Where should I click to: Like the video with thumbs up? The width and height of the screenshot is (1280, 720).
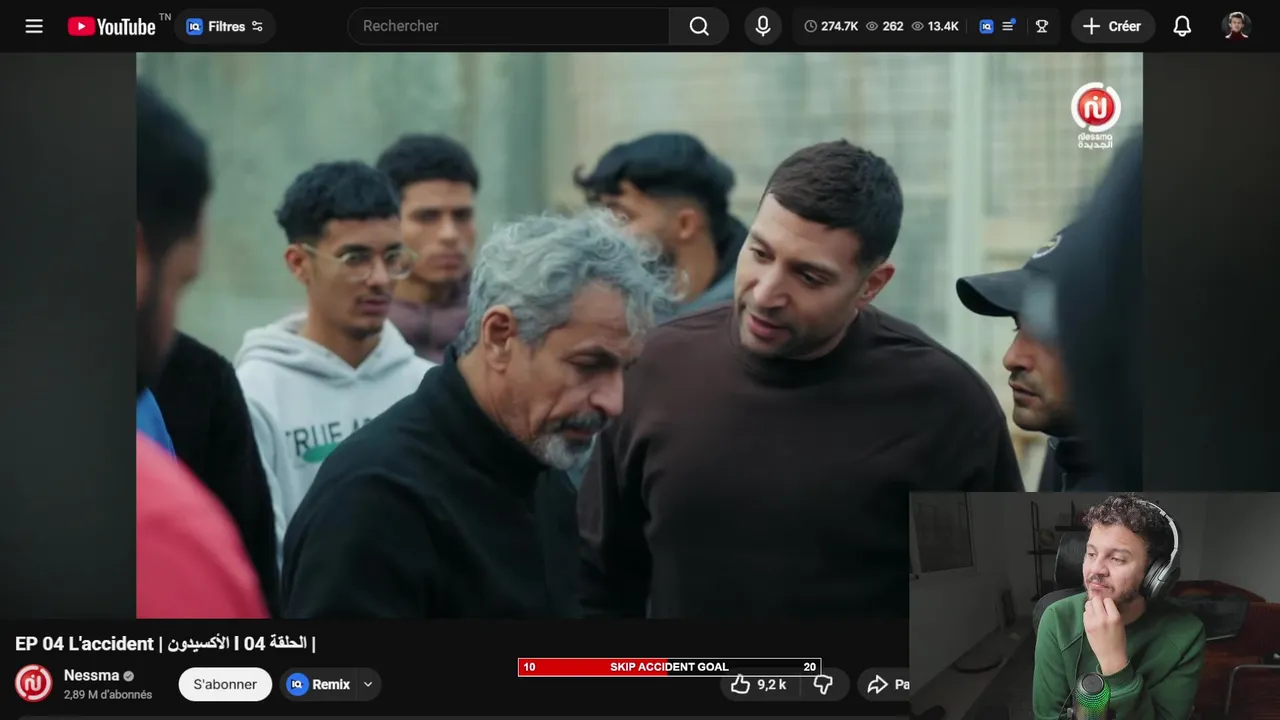click(x=759, y=684)
